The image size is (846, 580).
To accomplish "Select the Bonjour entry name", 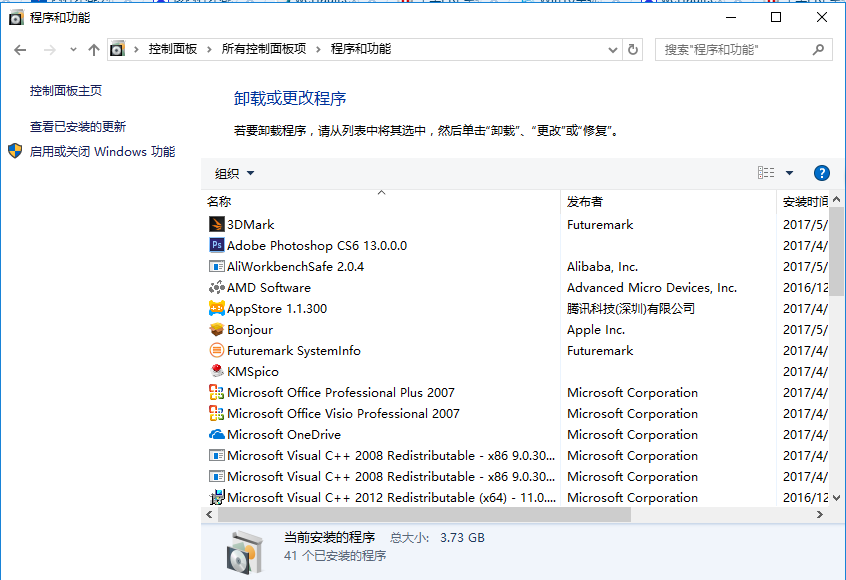I will pyautogui.click(x=250, y=330).
